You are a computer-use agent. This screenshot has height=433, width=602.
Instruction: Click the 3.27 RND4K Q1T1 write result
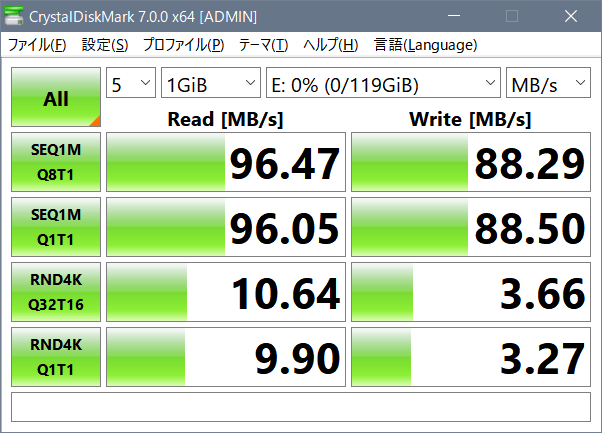tap(471, 357)
